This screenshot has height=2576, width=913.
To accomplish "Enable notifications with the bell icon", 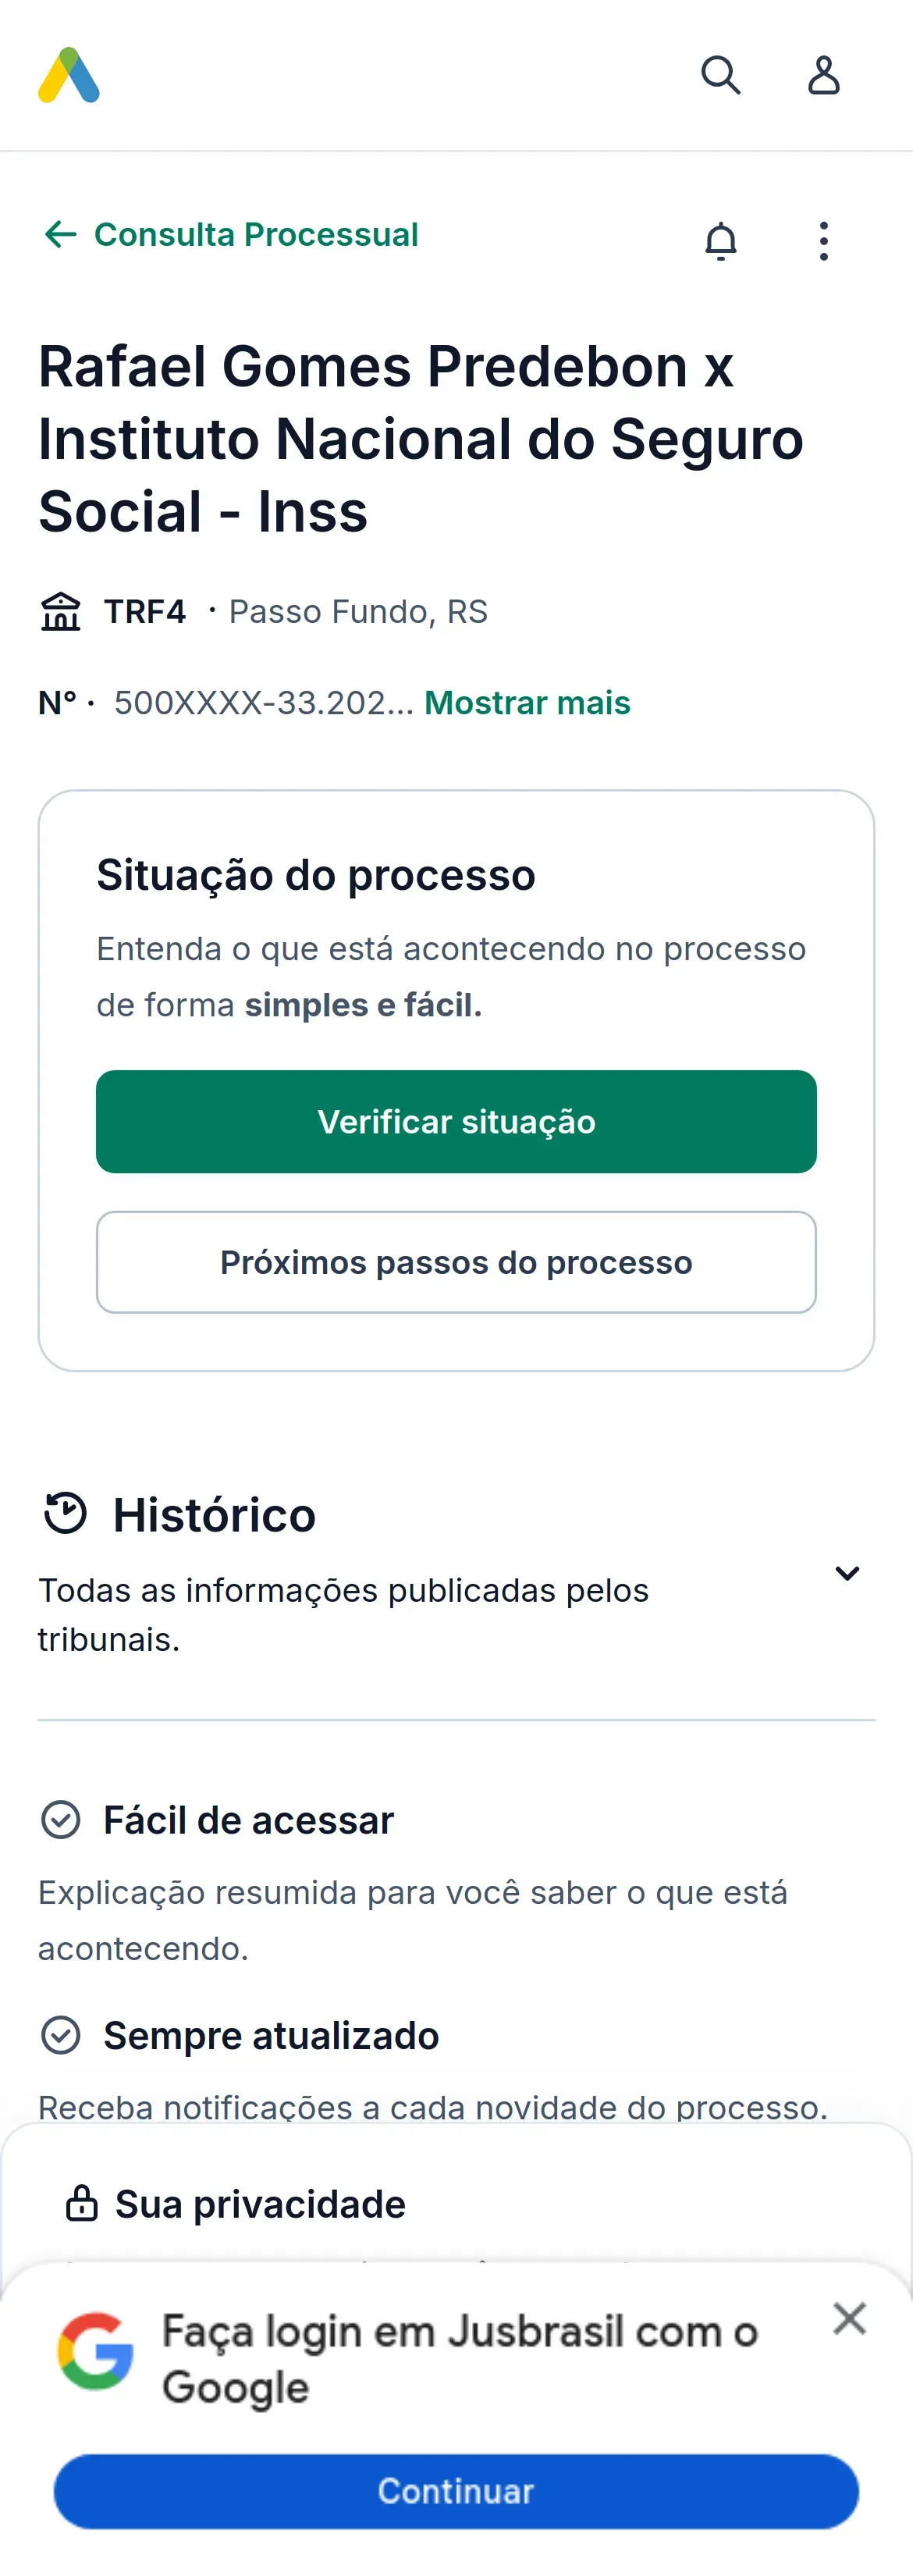I will coord(720,241).
